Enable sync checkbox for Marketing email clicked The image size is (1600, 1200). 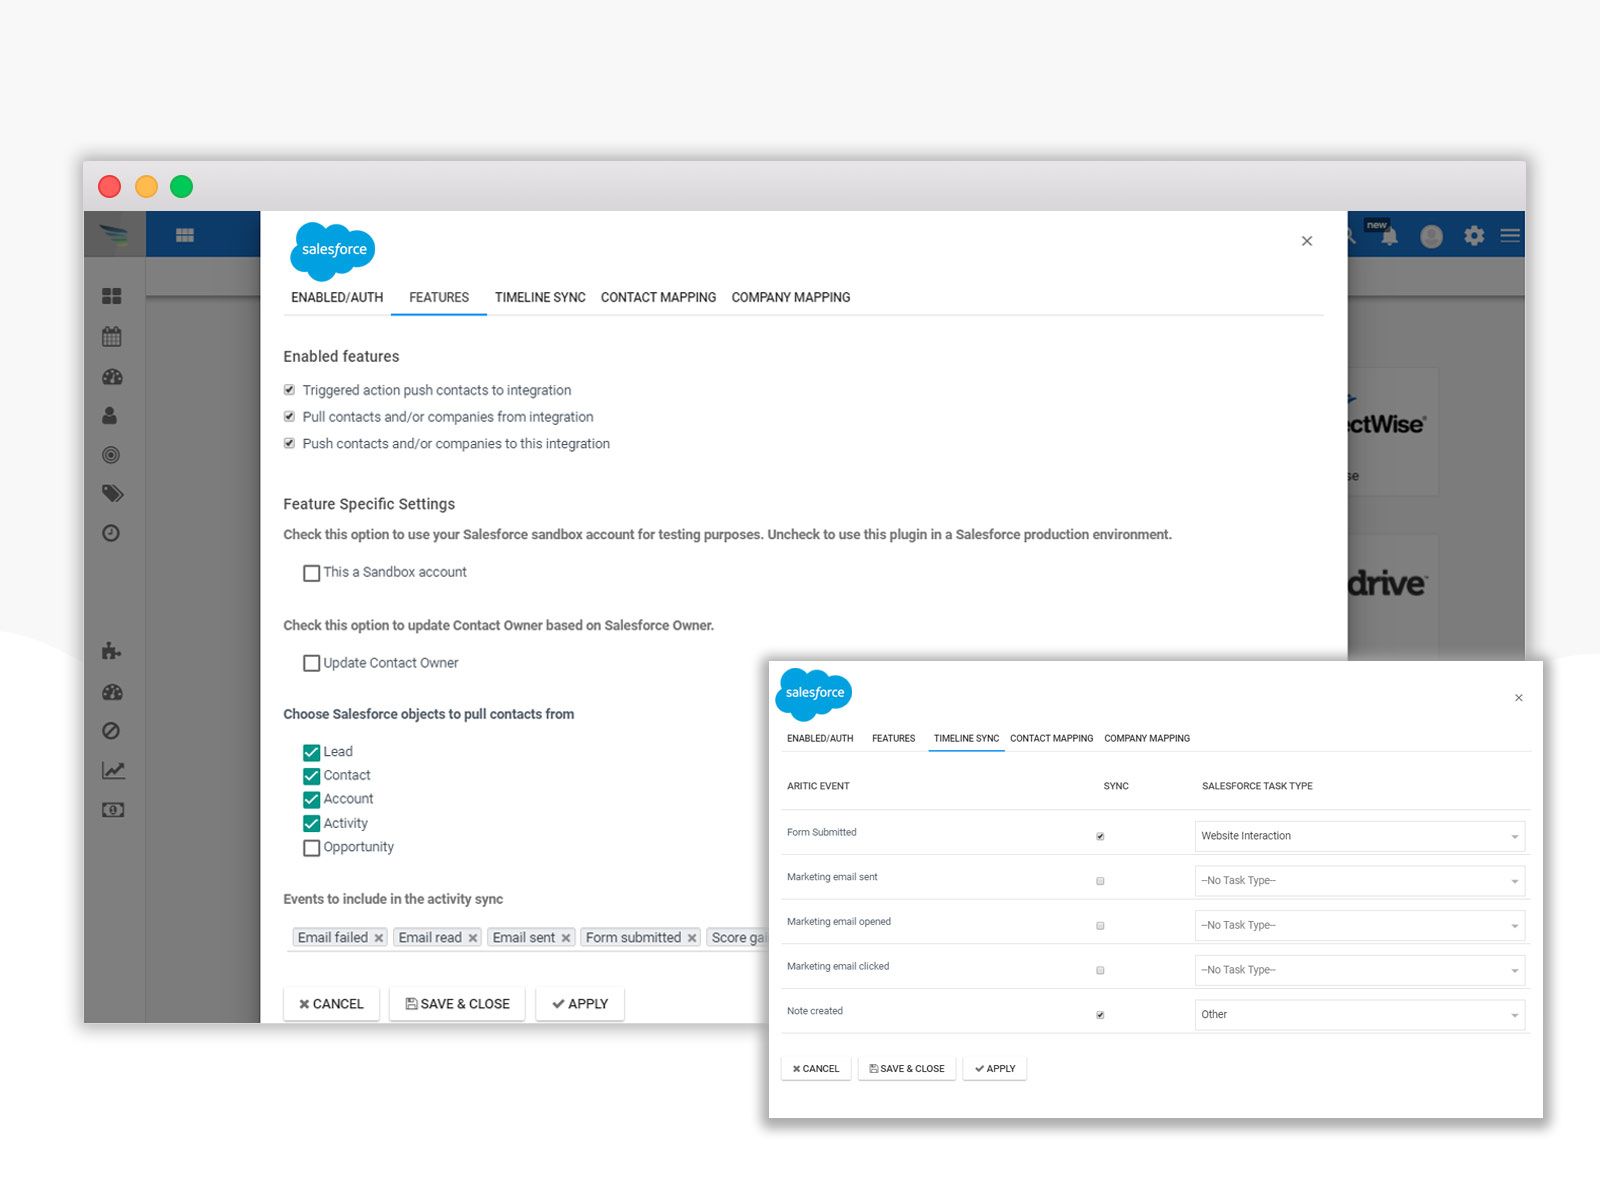click(1100, 970)
